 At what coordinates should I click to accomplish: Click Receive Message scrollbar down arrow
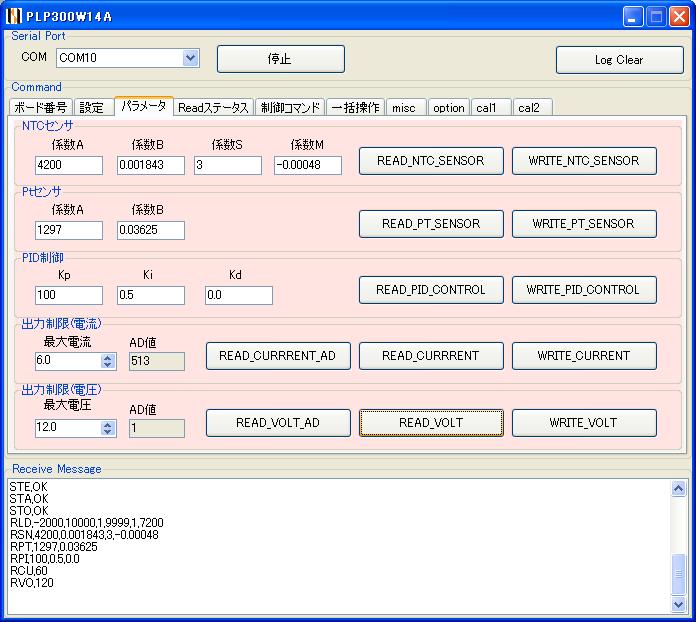[x=678, y=604]
